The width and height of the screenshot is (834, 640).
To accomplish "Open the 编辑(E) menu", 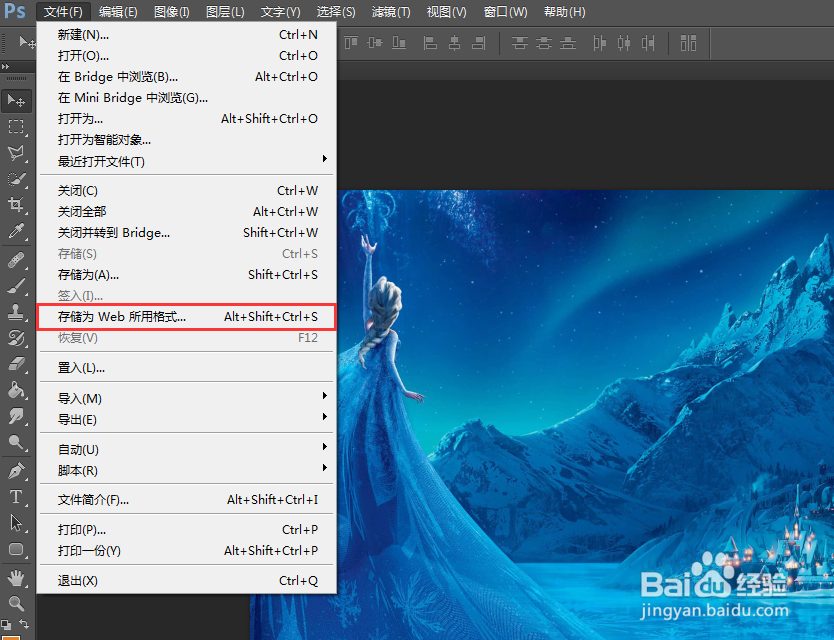I will (118, 12).
